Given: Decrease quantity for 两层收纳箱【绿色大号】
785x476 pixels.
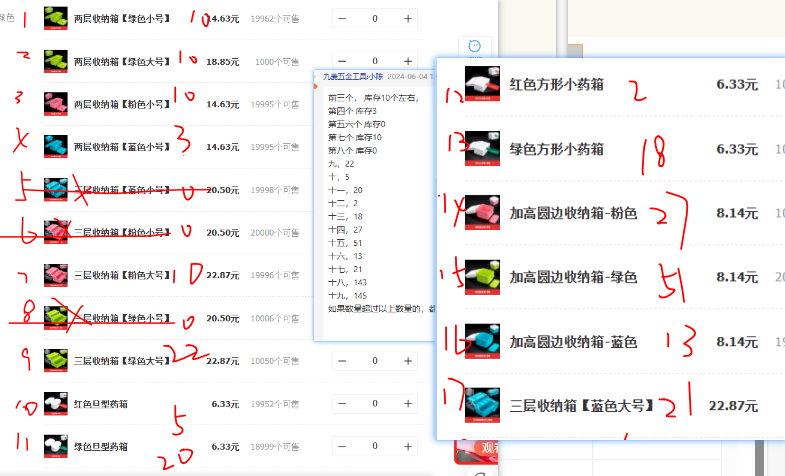Looking at the screenshot, I should 342,61.
